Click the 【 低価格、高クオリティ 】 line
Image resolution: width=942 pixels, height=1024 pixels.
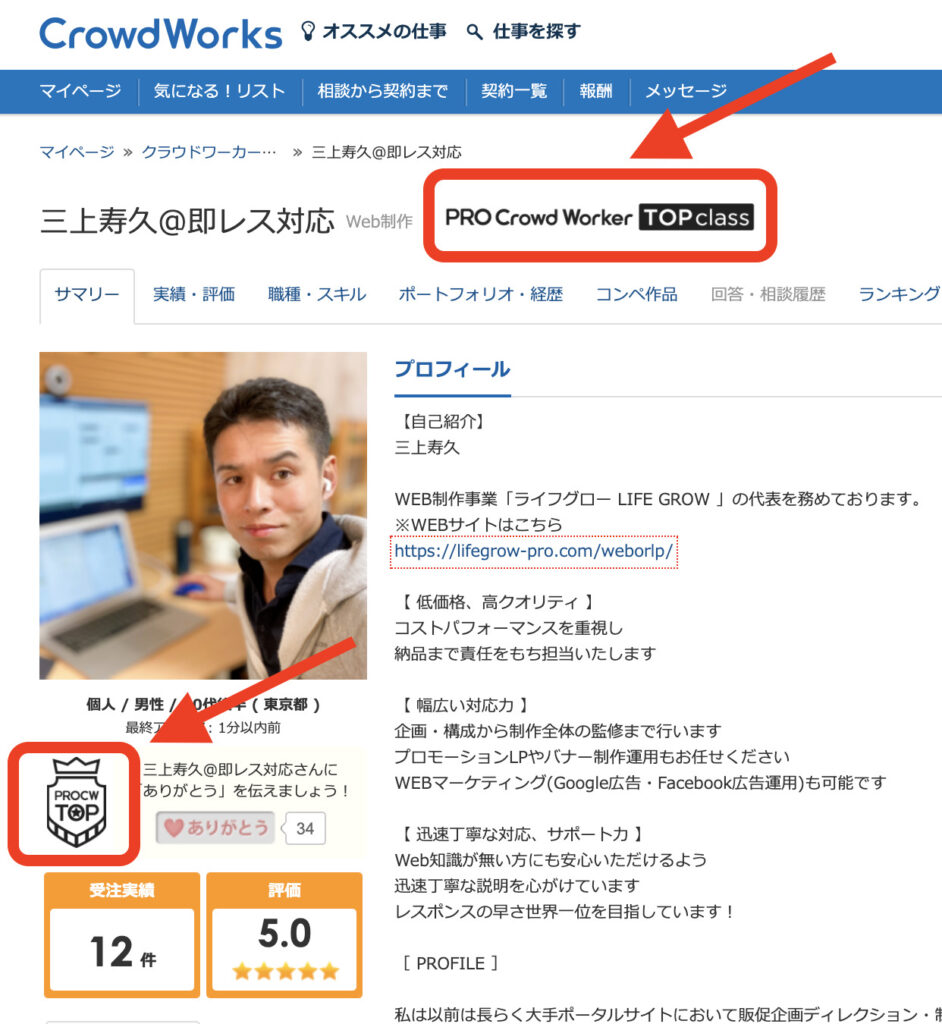point(496,602)
